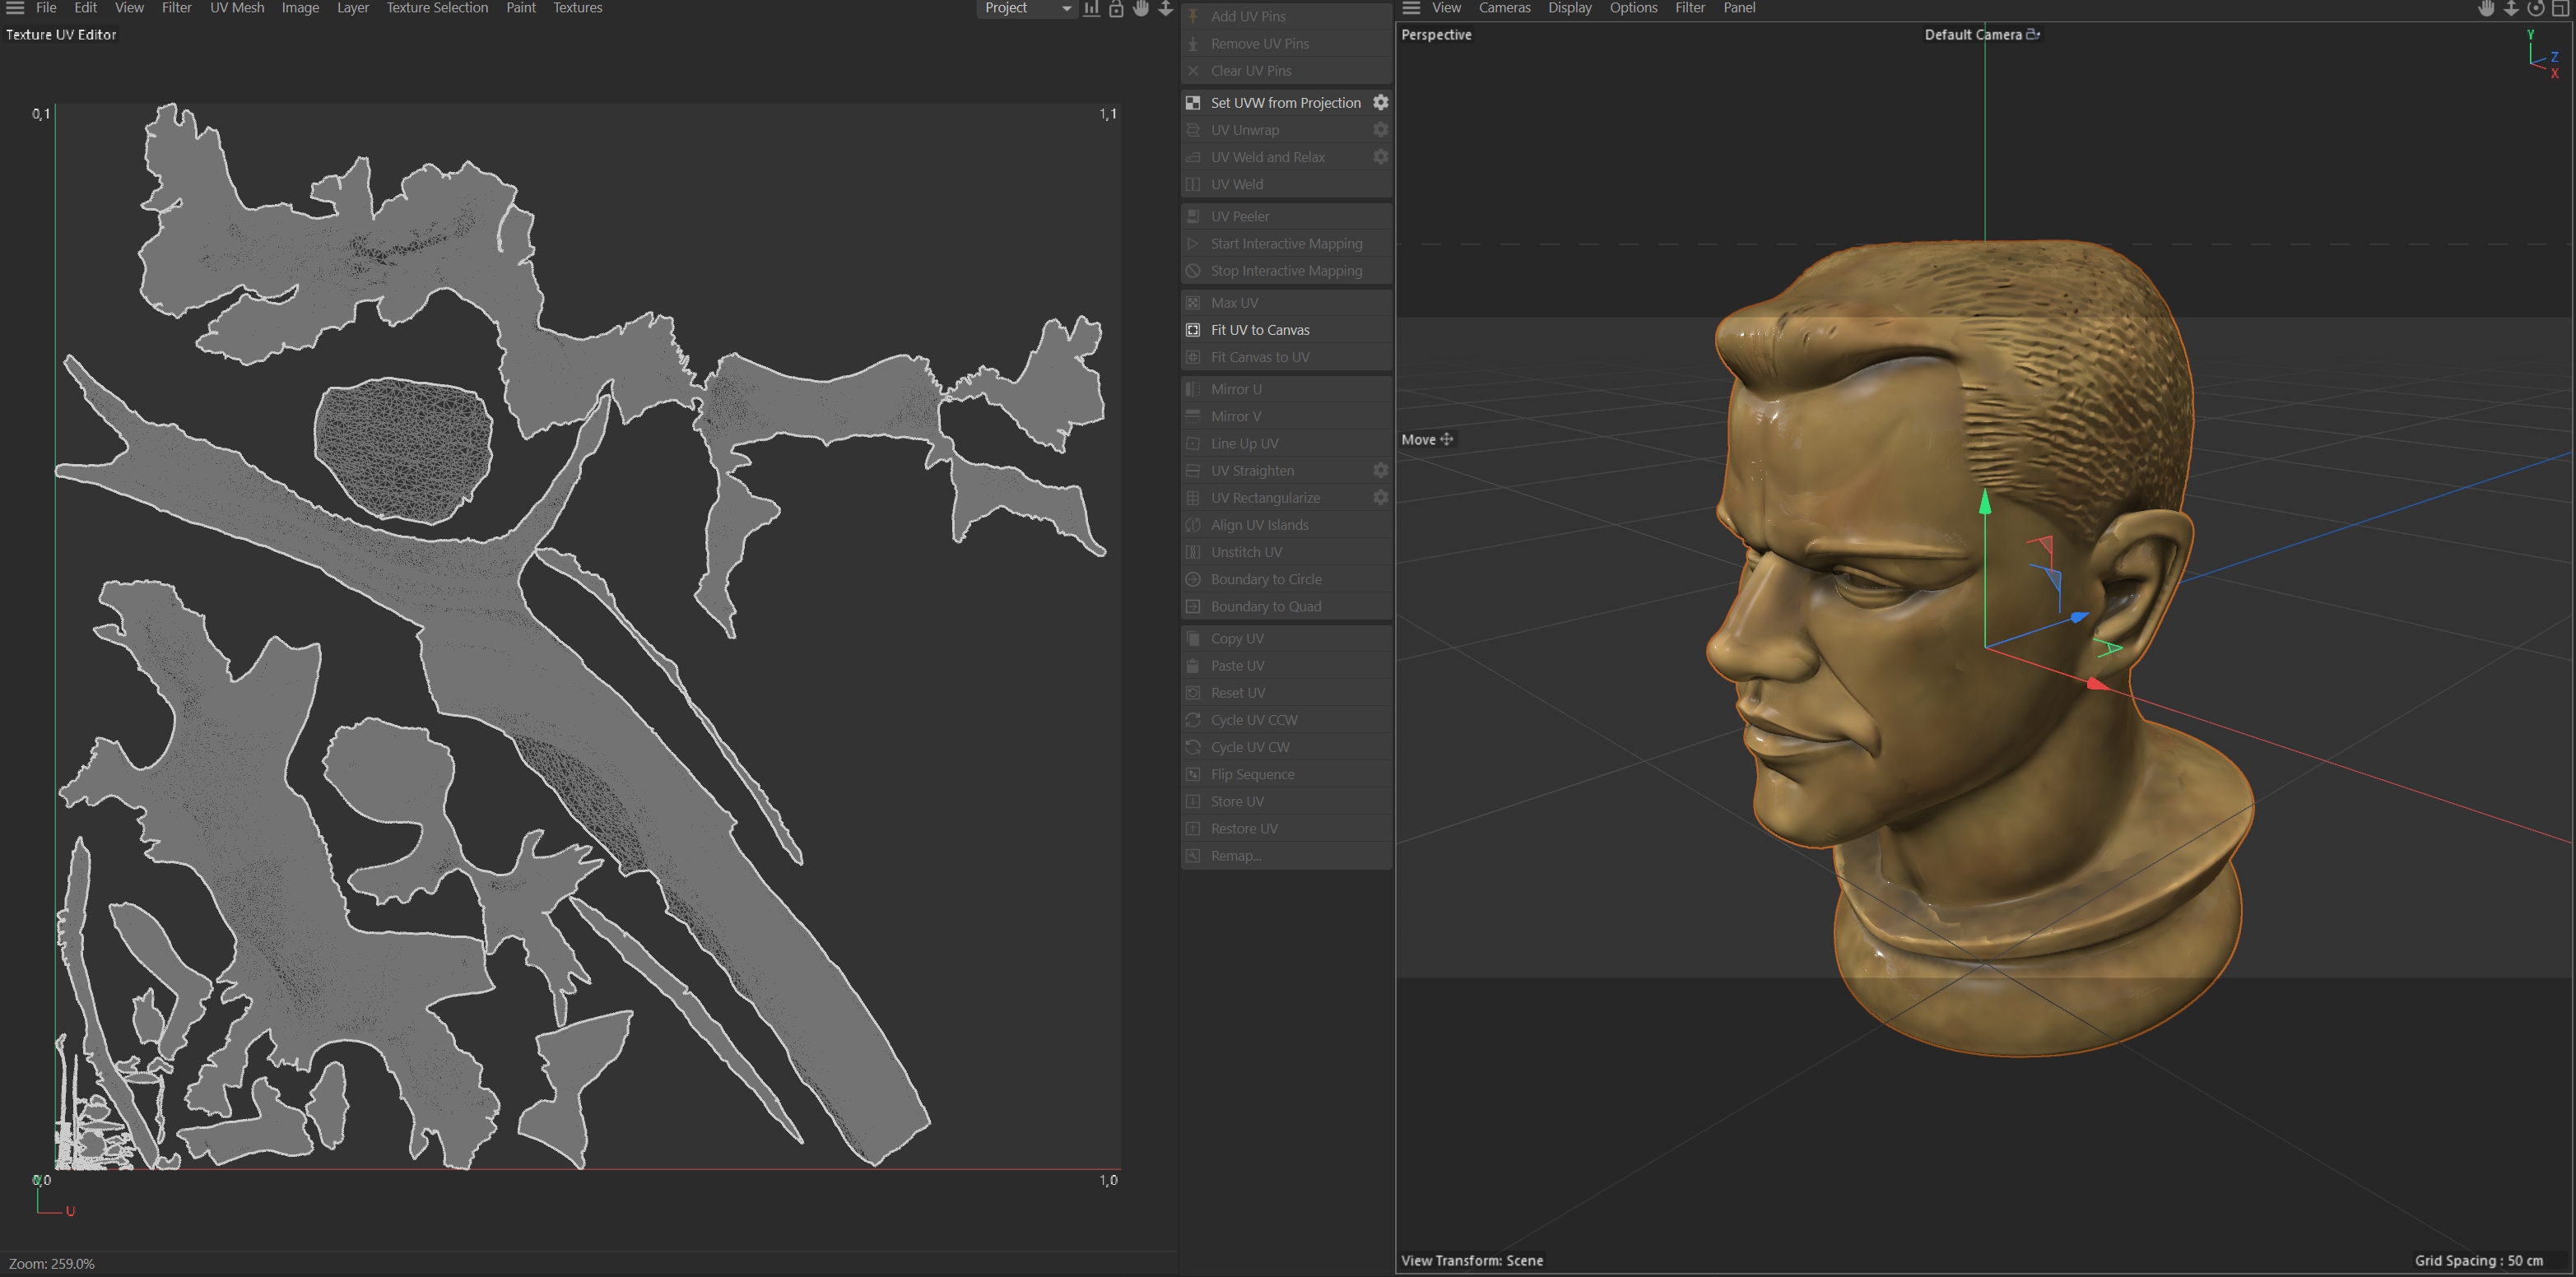
Task: Click the green Y axis move handle arrow
Action: tap(1985, 503)
